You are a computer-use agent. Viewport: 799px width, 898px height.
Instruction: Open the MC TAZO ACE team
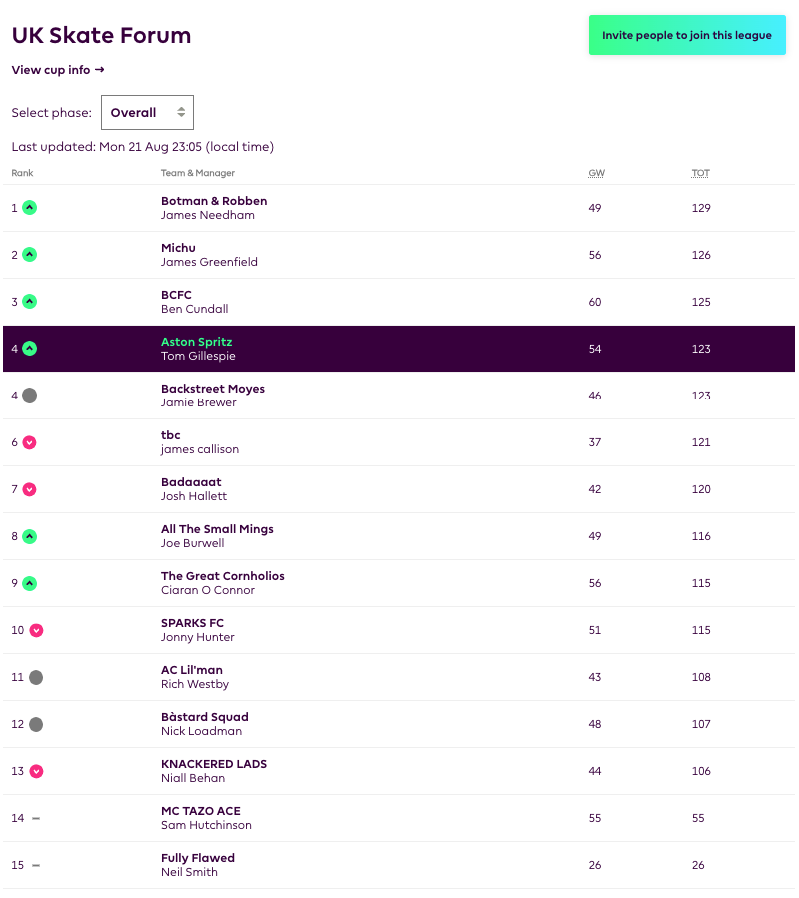200,811
